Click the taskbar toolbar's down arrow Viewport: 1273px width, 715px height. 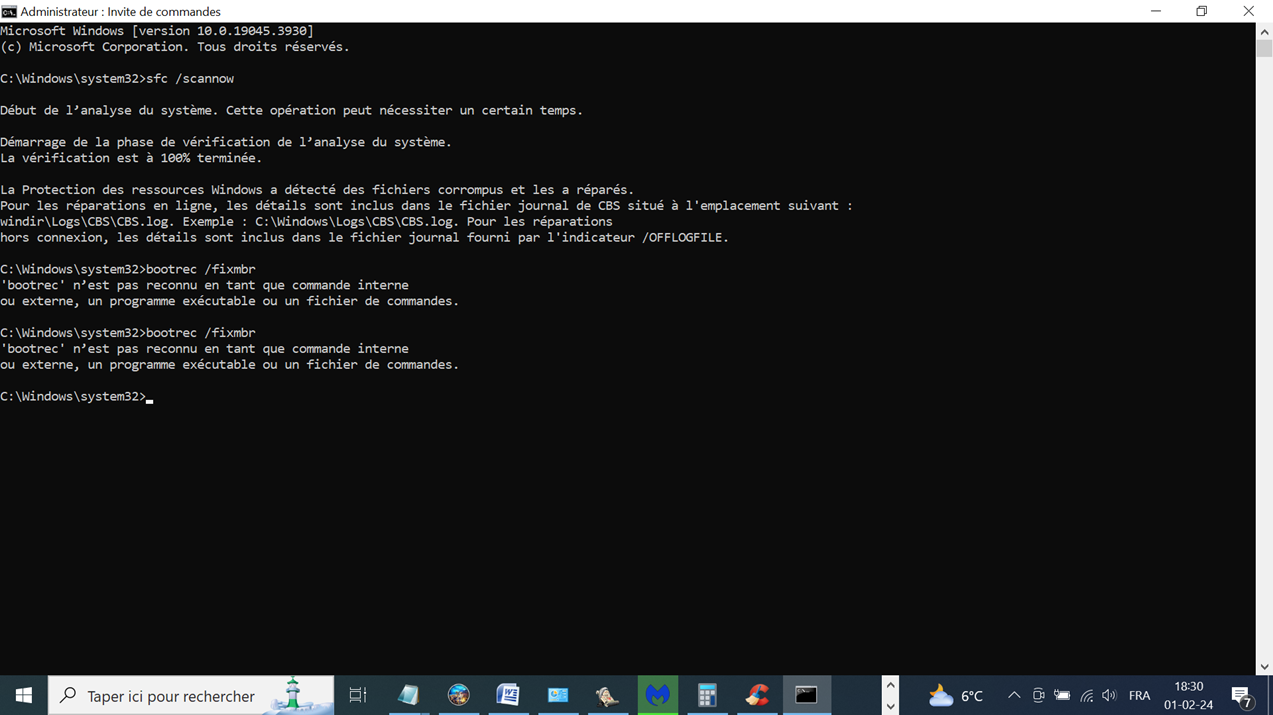point(890,706)
